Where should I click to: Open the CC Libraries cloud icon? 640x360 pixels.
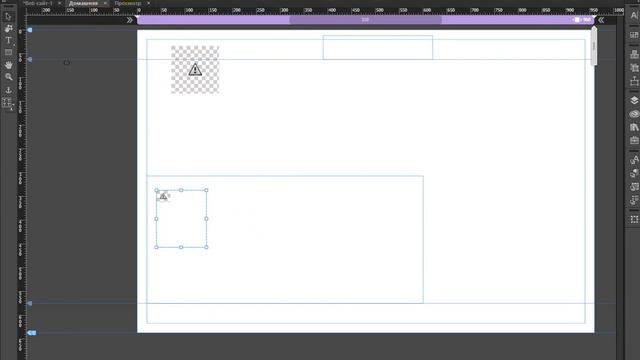click(634, 114)
